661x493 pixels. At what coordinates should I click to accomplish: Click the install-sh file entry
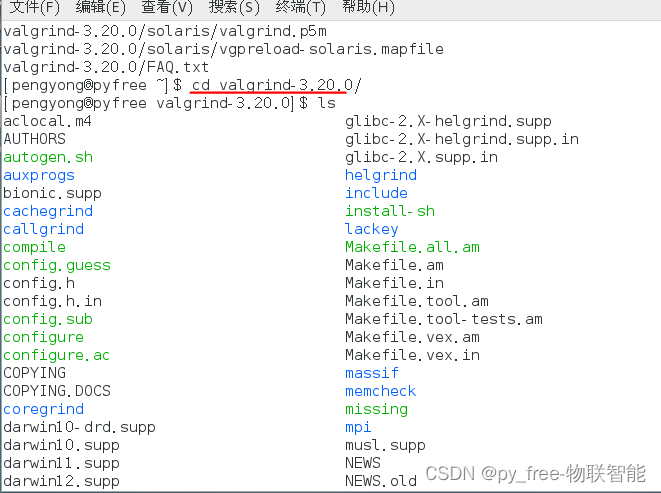click(x=390, y=211)
